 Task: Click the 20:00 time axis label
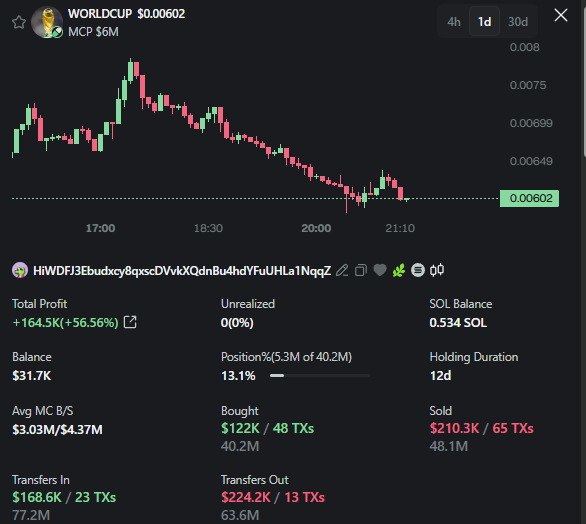point(316,228)
